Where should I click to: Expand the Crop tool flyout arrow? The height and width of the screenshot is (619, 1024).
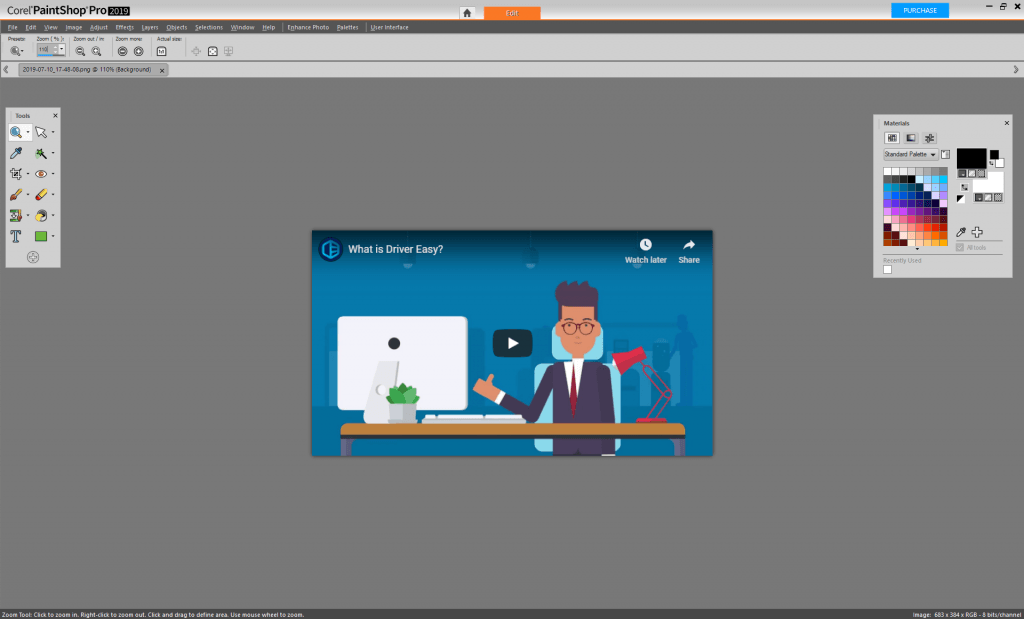28,174
